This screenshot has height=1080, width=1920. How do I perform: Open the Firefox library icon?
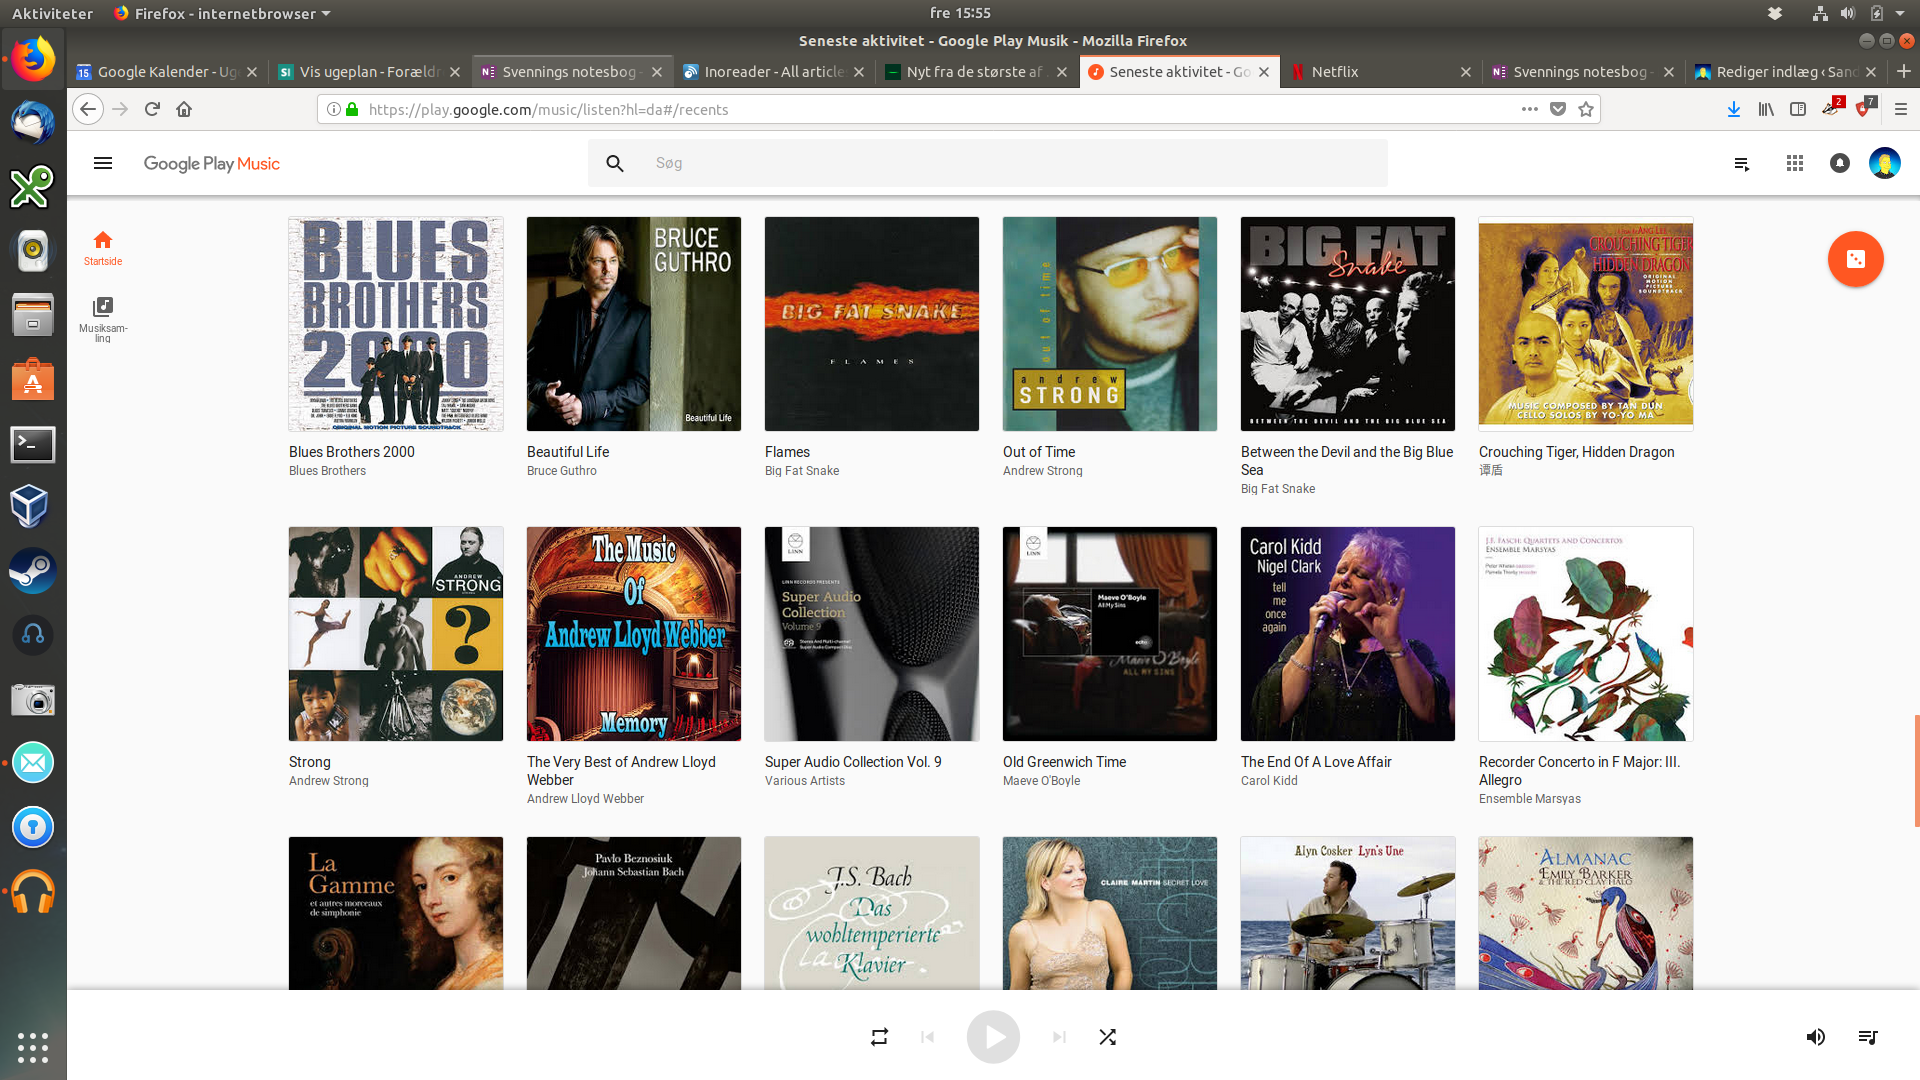1766,109
